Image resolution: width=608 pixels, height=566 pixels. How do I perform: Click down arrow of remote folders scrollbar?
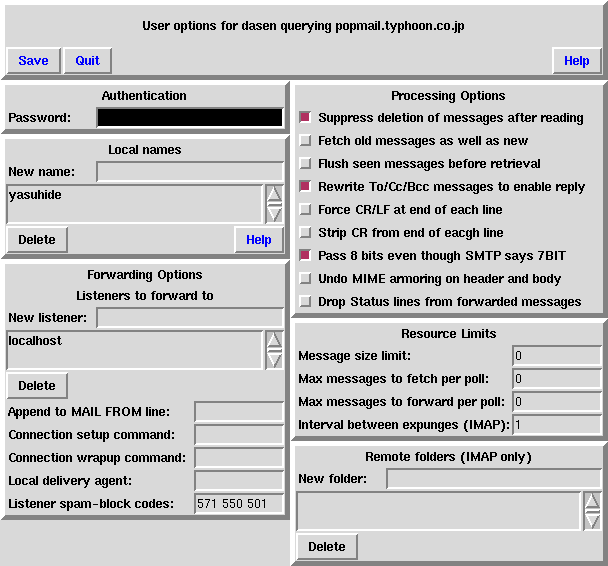coord(592,521)
